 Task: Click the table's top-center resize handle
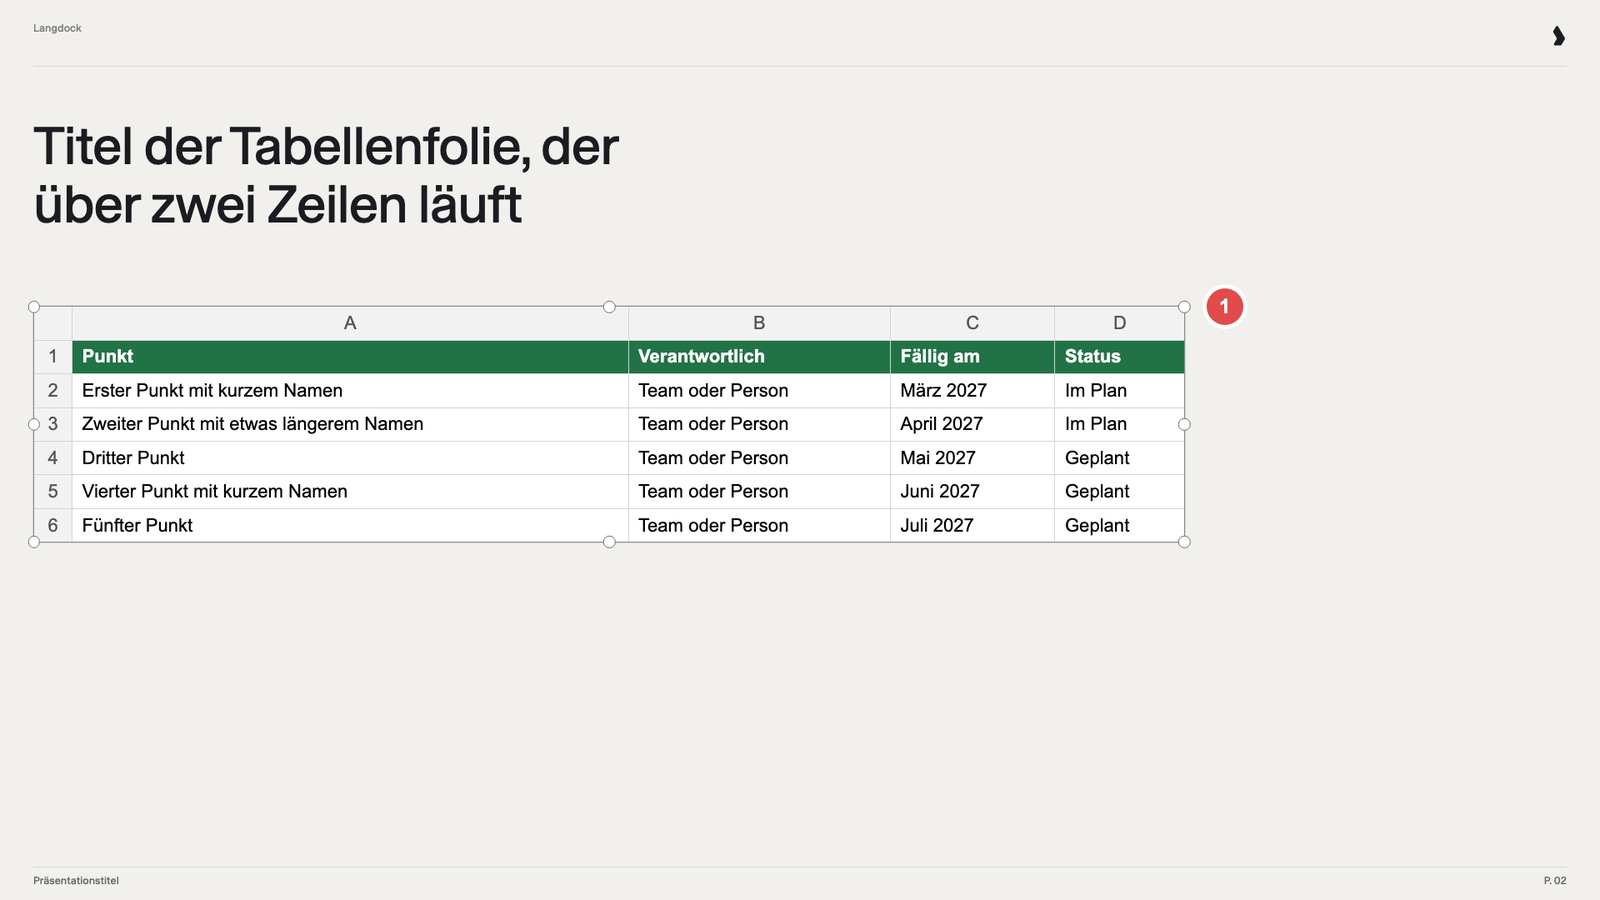coord(609,307)
